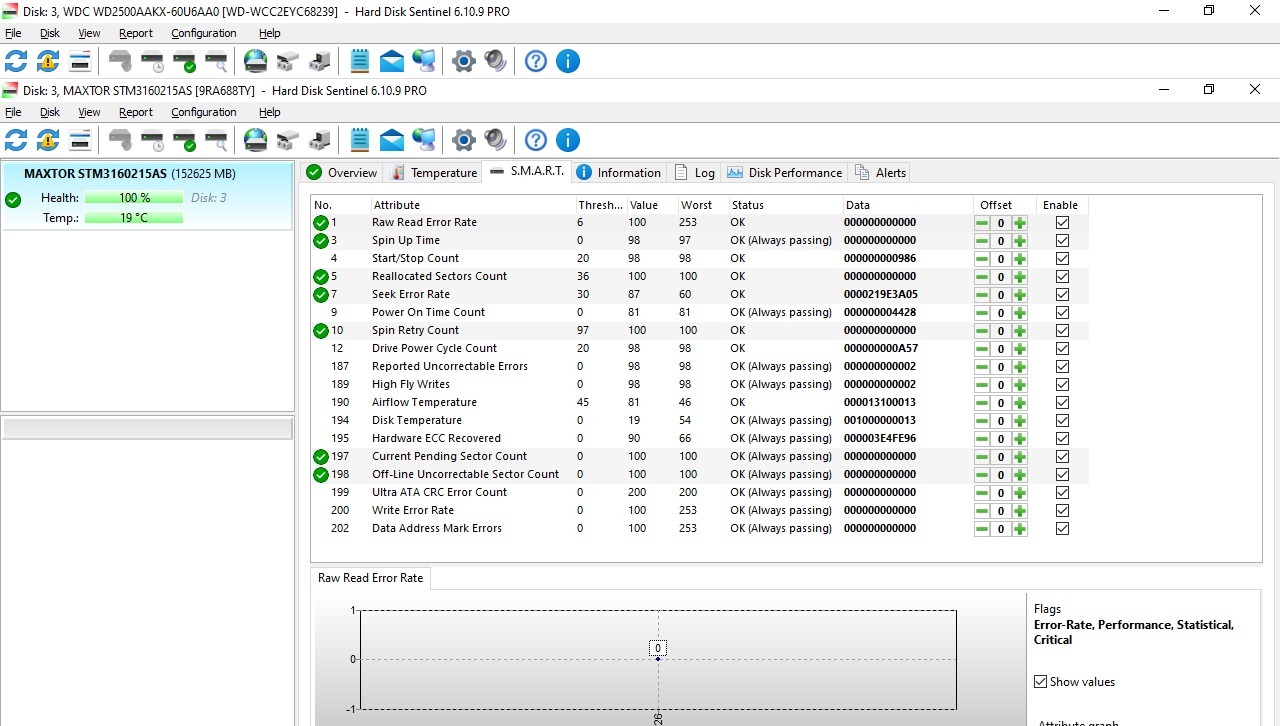
Task: Increase offset for Spin Up Time
Action: click(1019, 241)
